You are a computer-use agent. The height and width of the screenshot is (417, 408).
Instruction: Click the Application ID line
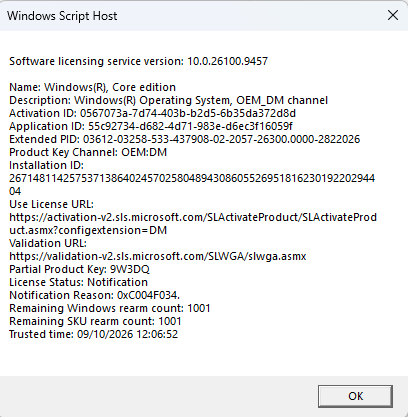point(151,126)
